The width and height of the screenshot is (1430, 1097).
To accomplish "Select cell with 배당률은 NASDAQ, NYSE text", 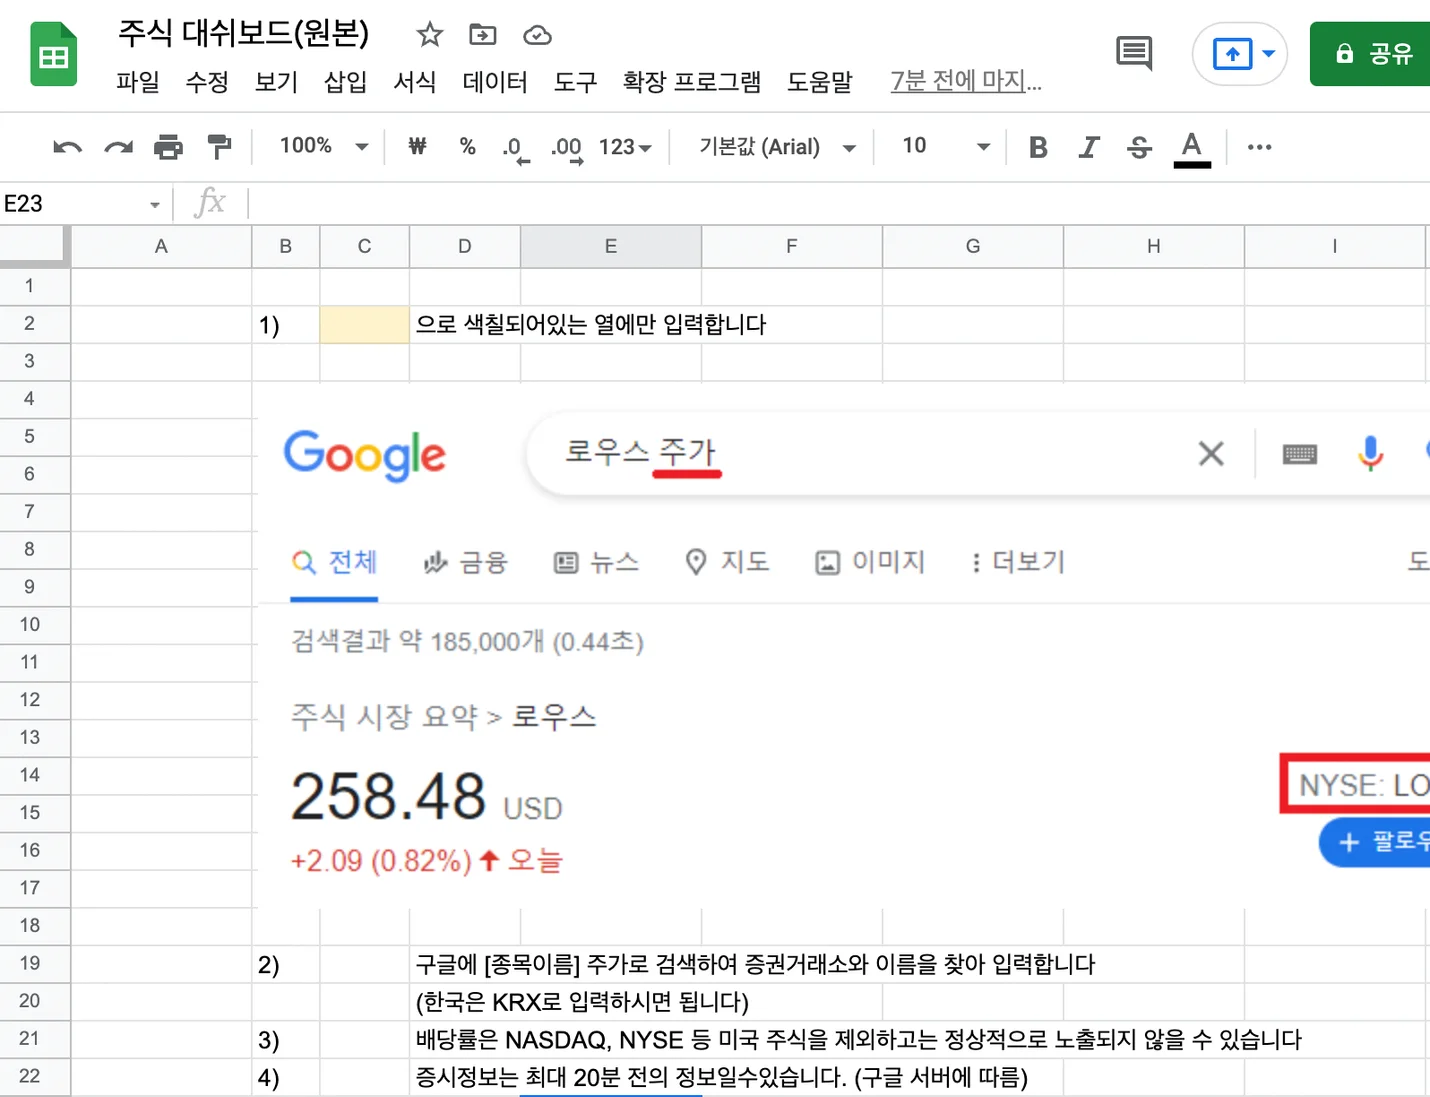I will tap(858, 1040).
